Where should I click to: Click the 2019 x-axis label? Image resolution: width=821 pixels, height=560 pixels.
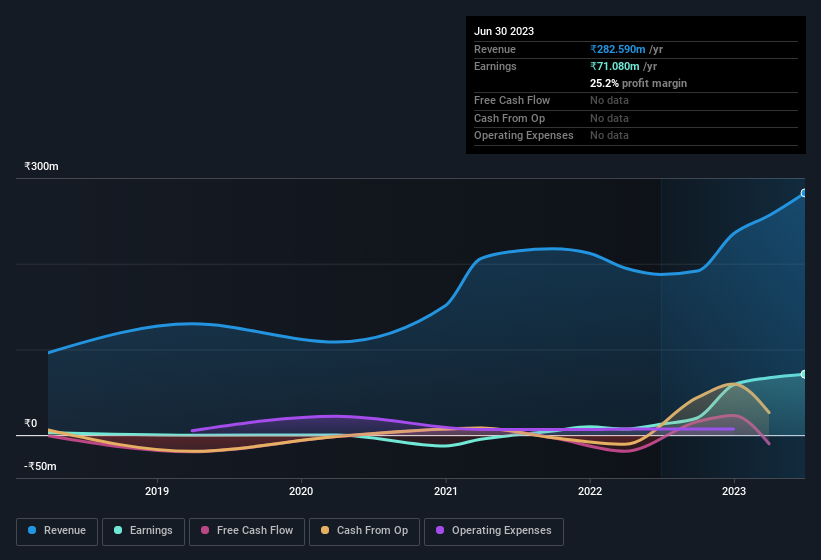pyautogui.click(x=157, y=491)
